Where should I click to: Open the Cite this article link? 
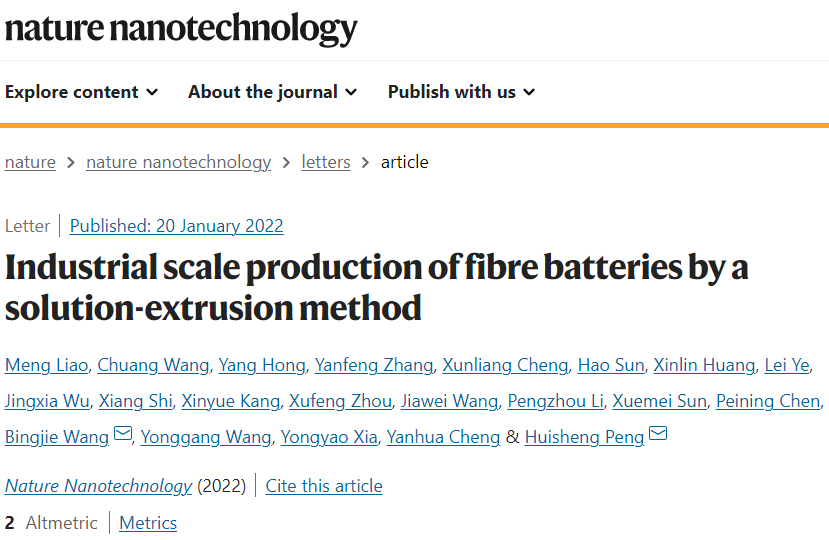coord(324,486)
